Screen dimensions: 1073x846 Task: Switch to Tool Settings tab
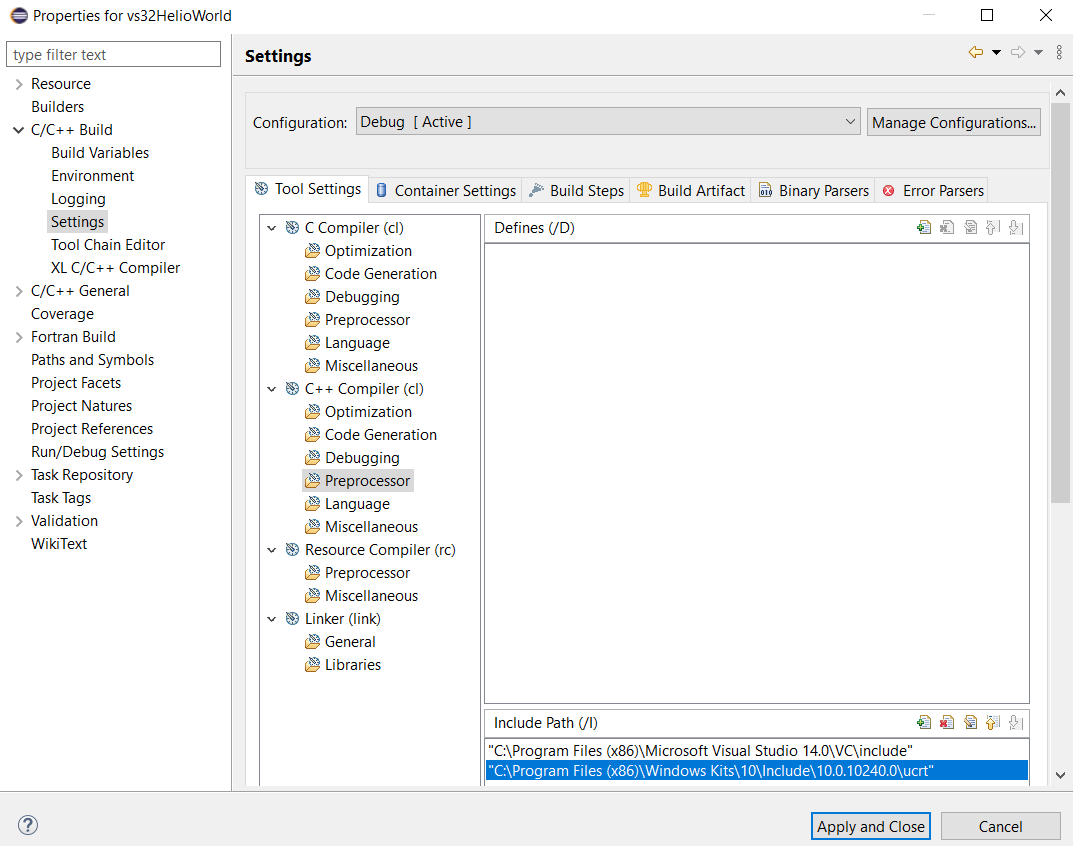pyautogui.click(x=307, y=189)
